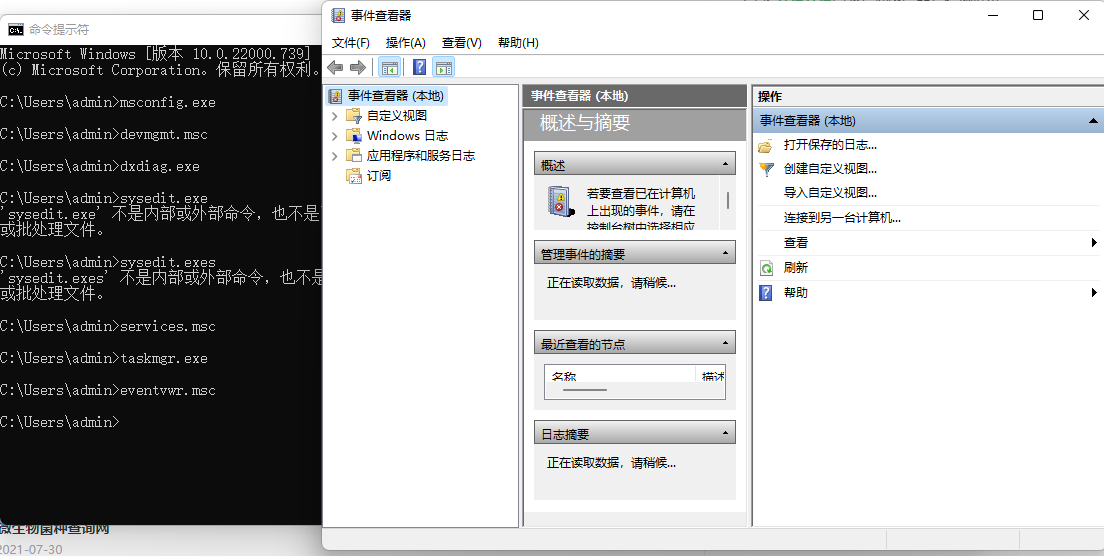
Task: Click services.msc line in command prompt
Action: coord(108,327)
